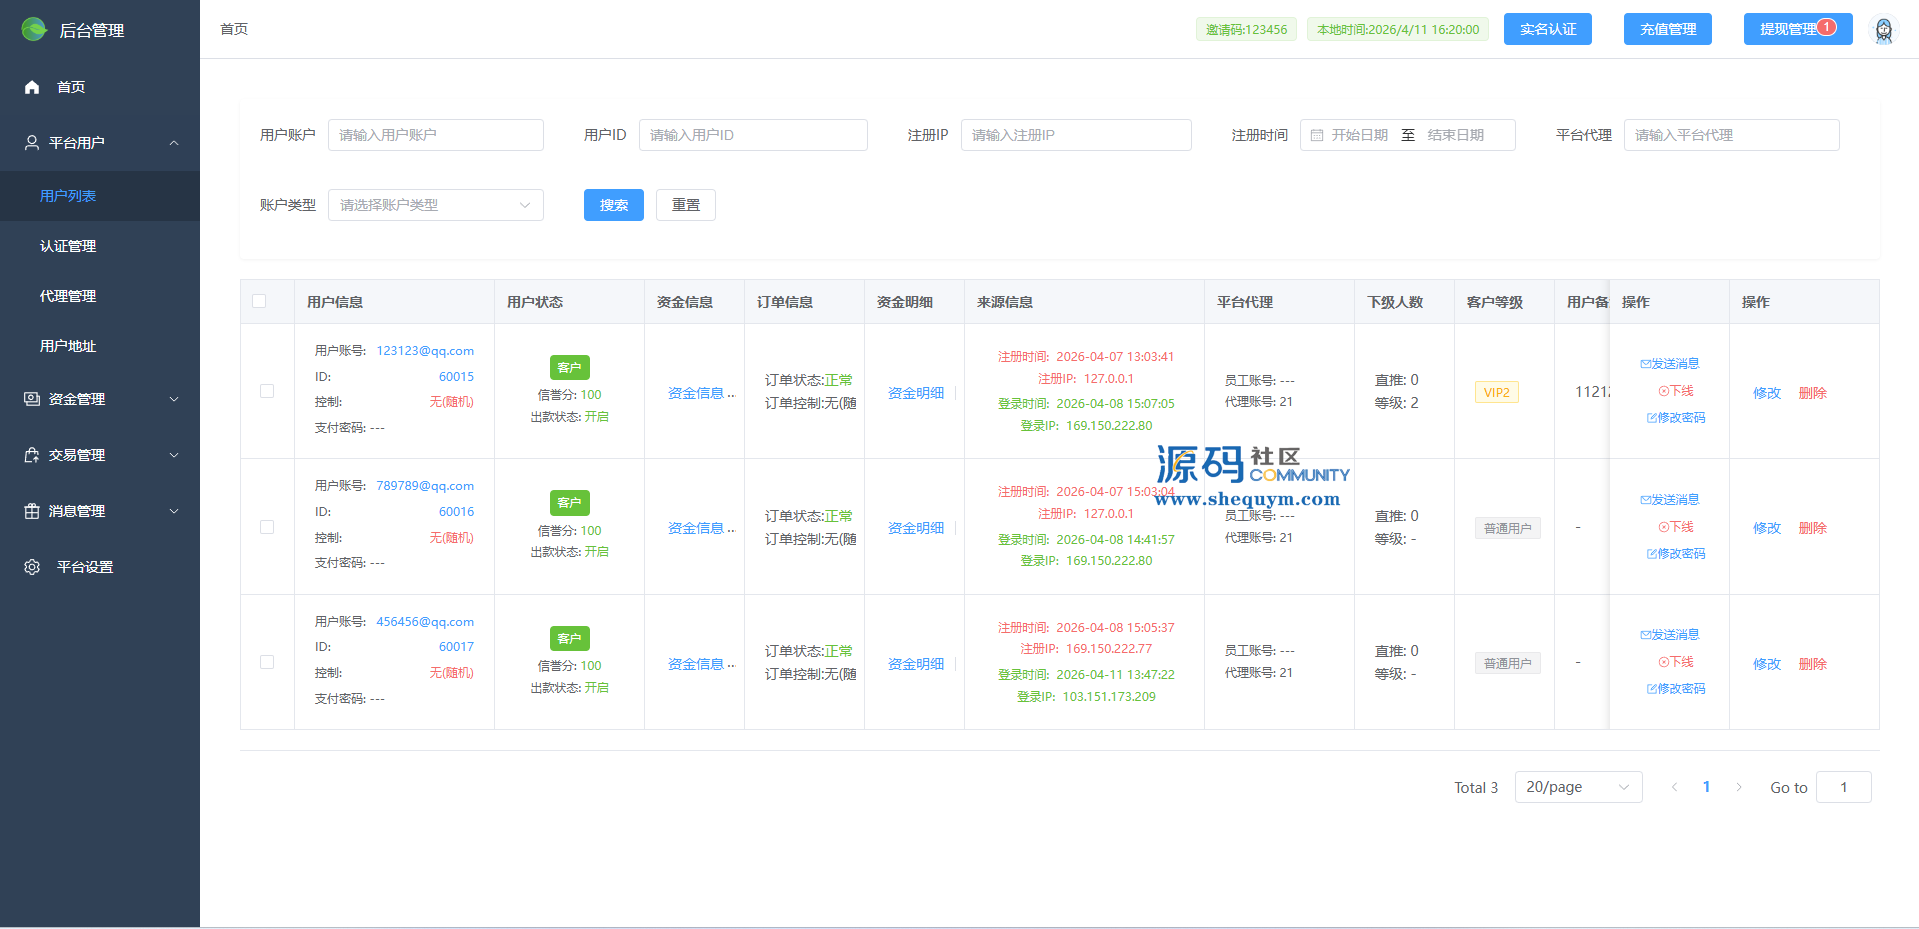Open the 20/page size dropdown
This screenshot has height=929, width=1919.
click(1577, 787)
